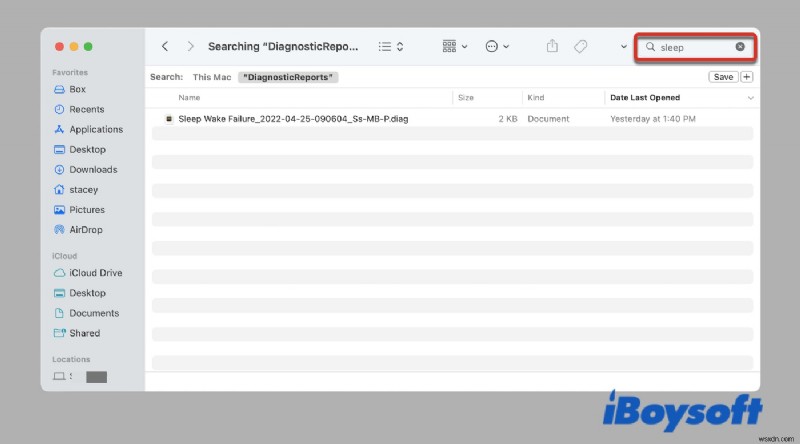Click the Recents clock icon
This screenshot has width=800, height=444.
tap(59, 109)
